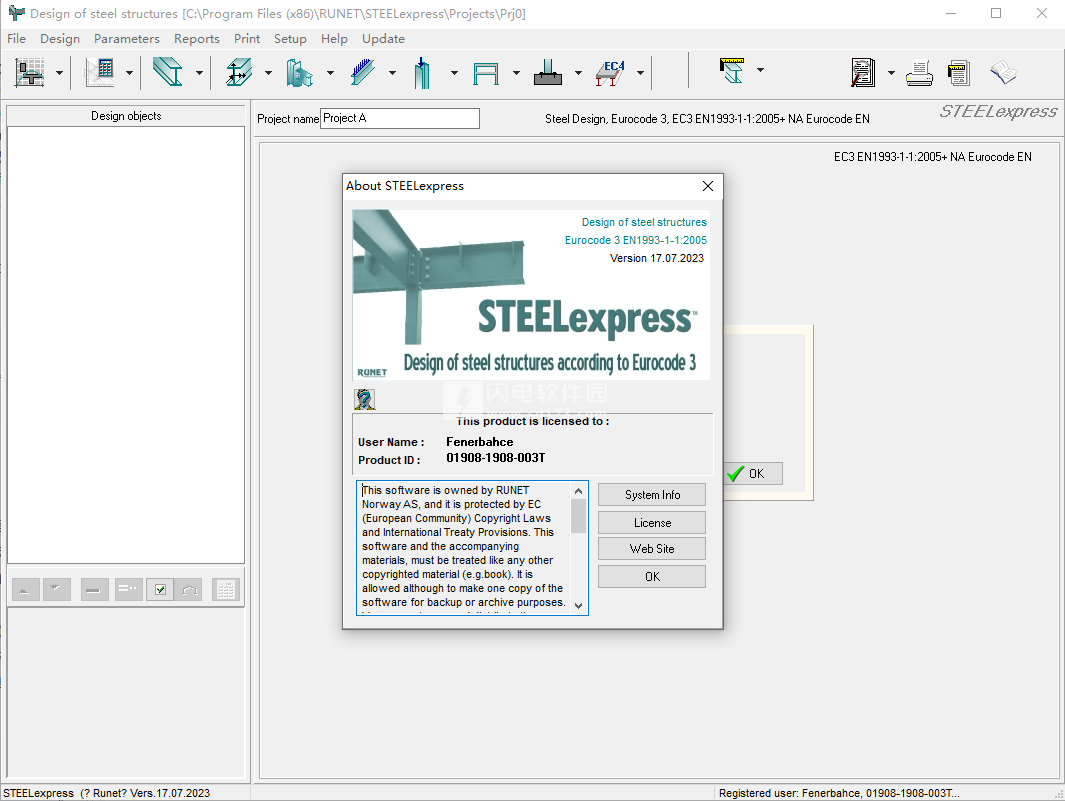Click the user avatar icon in About dialog

[365, 399]
